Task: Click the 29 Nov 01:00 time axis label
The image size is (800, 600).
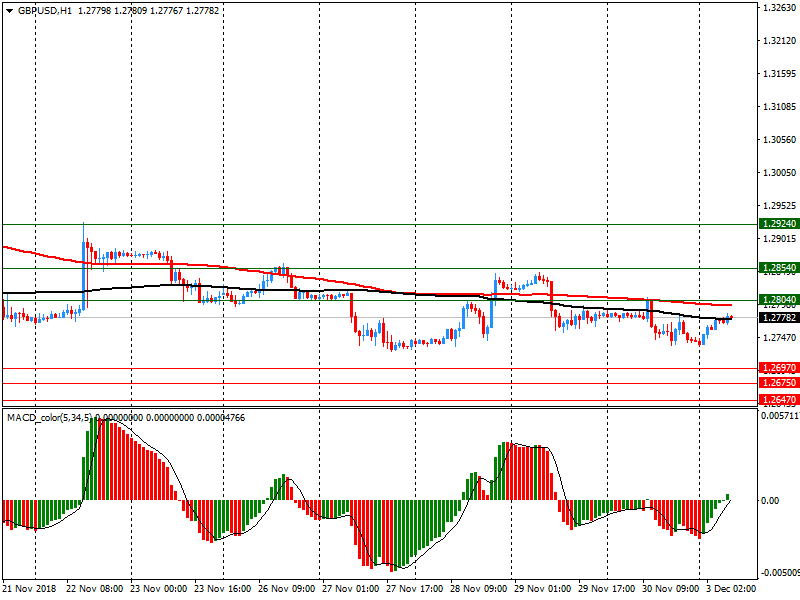Action: pyautogui.click(x=543, y=590)
